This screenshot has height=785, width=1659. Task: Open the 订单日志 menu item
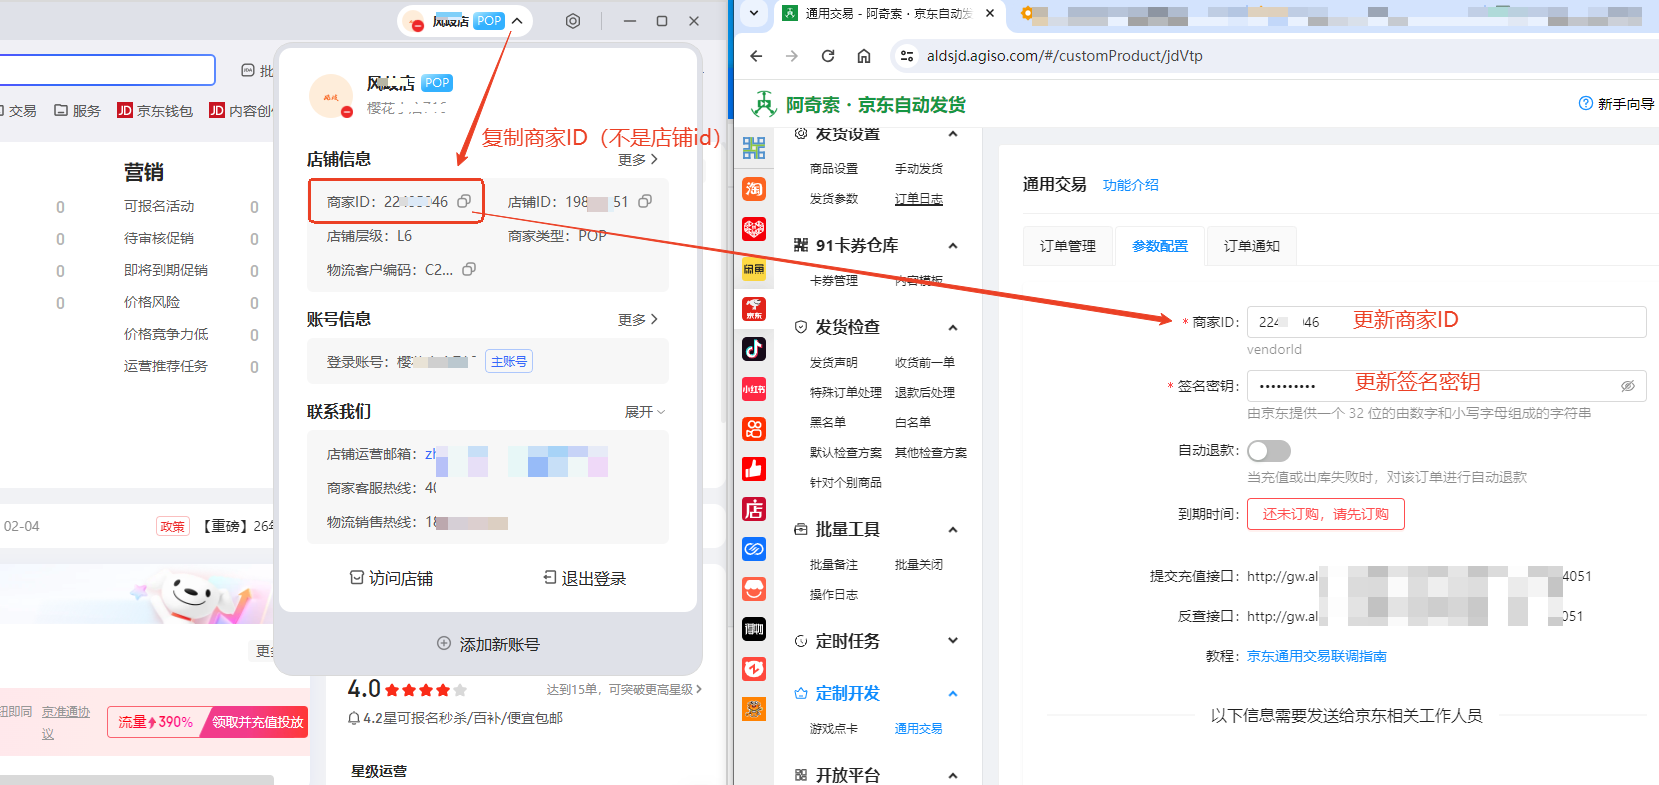pyautogui.click(x=918, y=199)
